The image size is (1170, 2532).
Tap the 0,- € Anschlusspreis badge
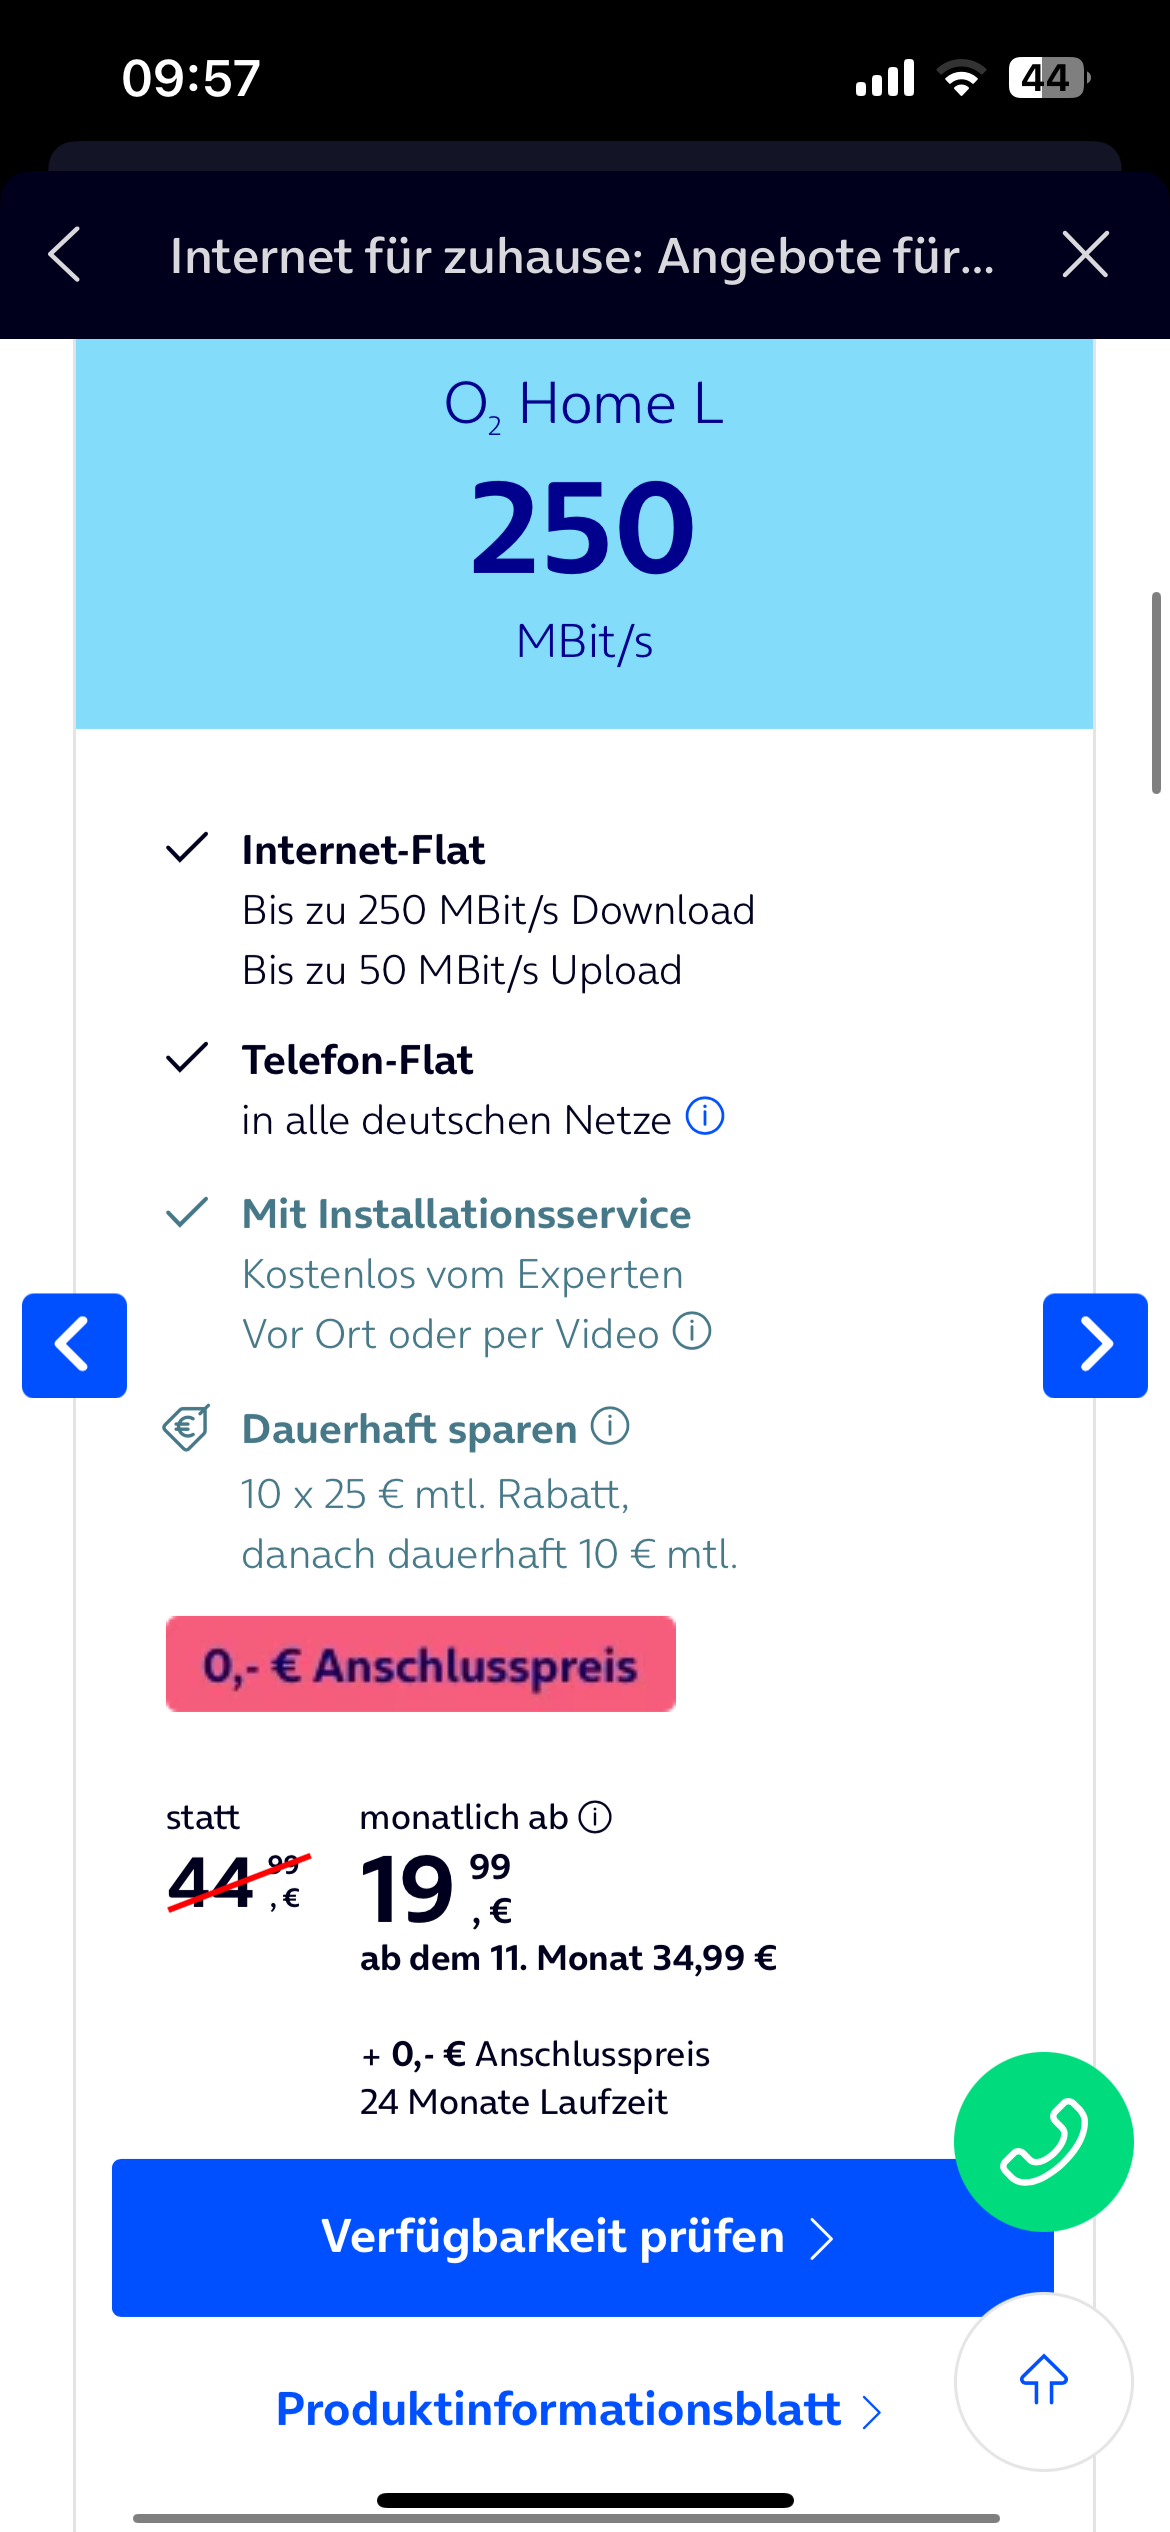tap(421, 1664)
